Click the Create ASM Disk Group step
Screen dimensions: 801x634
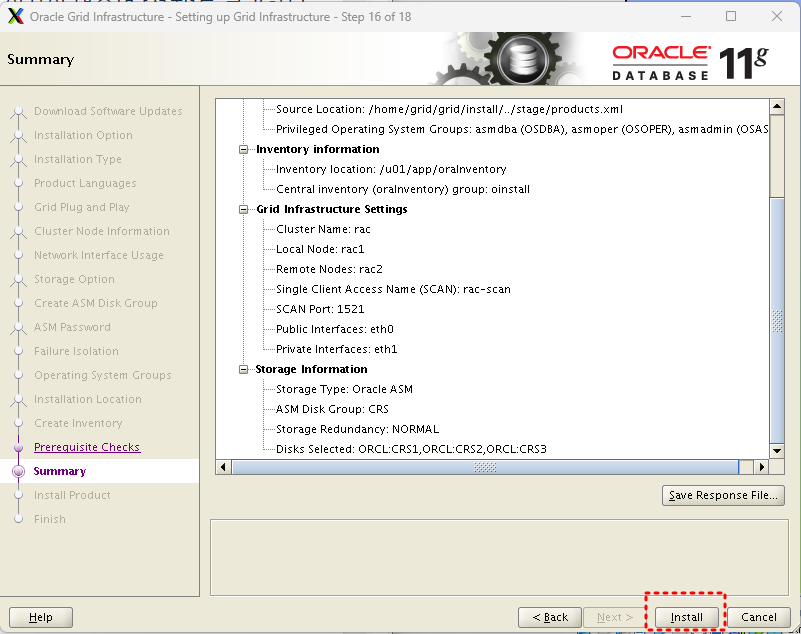[x=96, y=303]
